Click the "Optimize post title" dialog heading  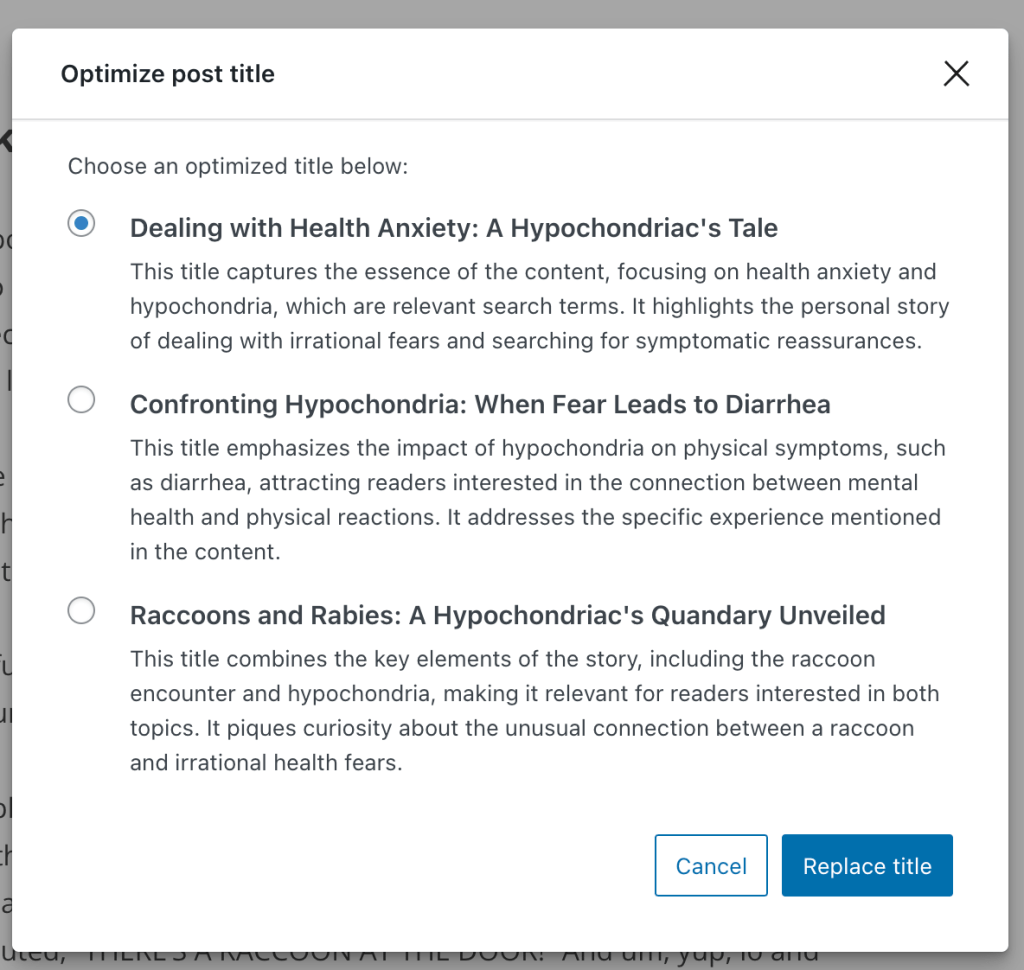[168, 74]
